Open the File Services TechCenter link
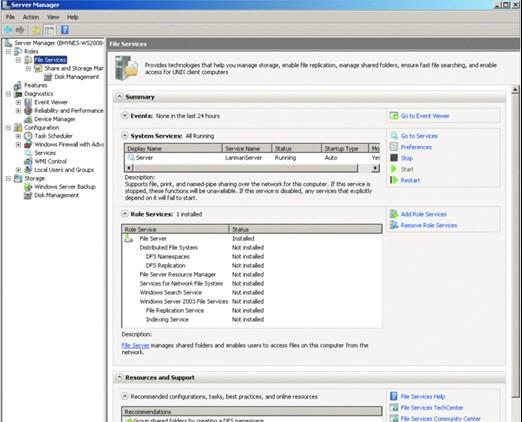 point(432,408)
